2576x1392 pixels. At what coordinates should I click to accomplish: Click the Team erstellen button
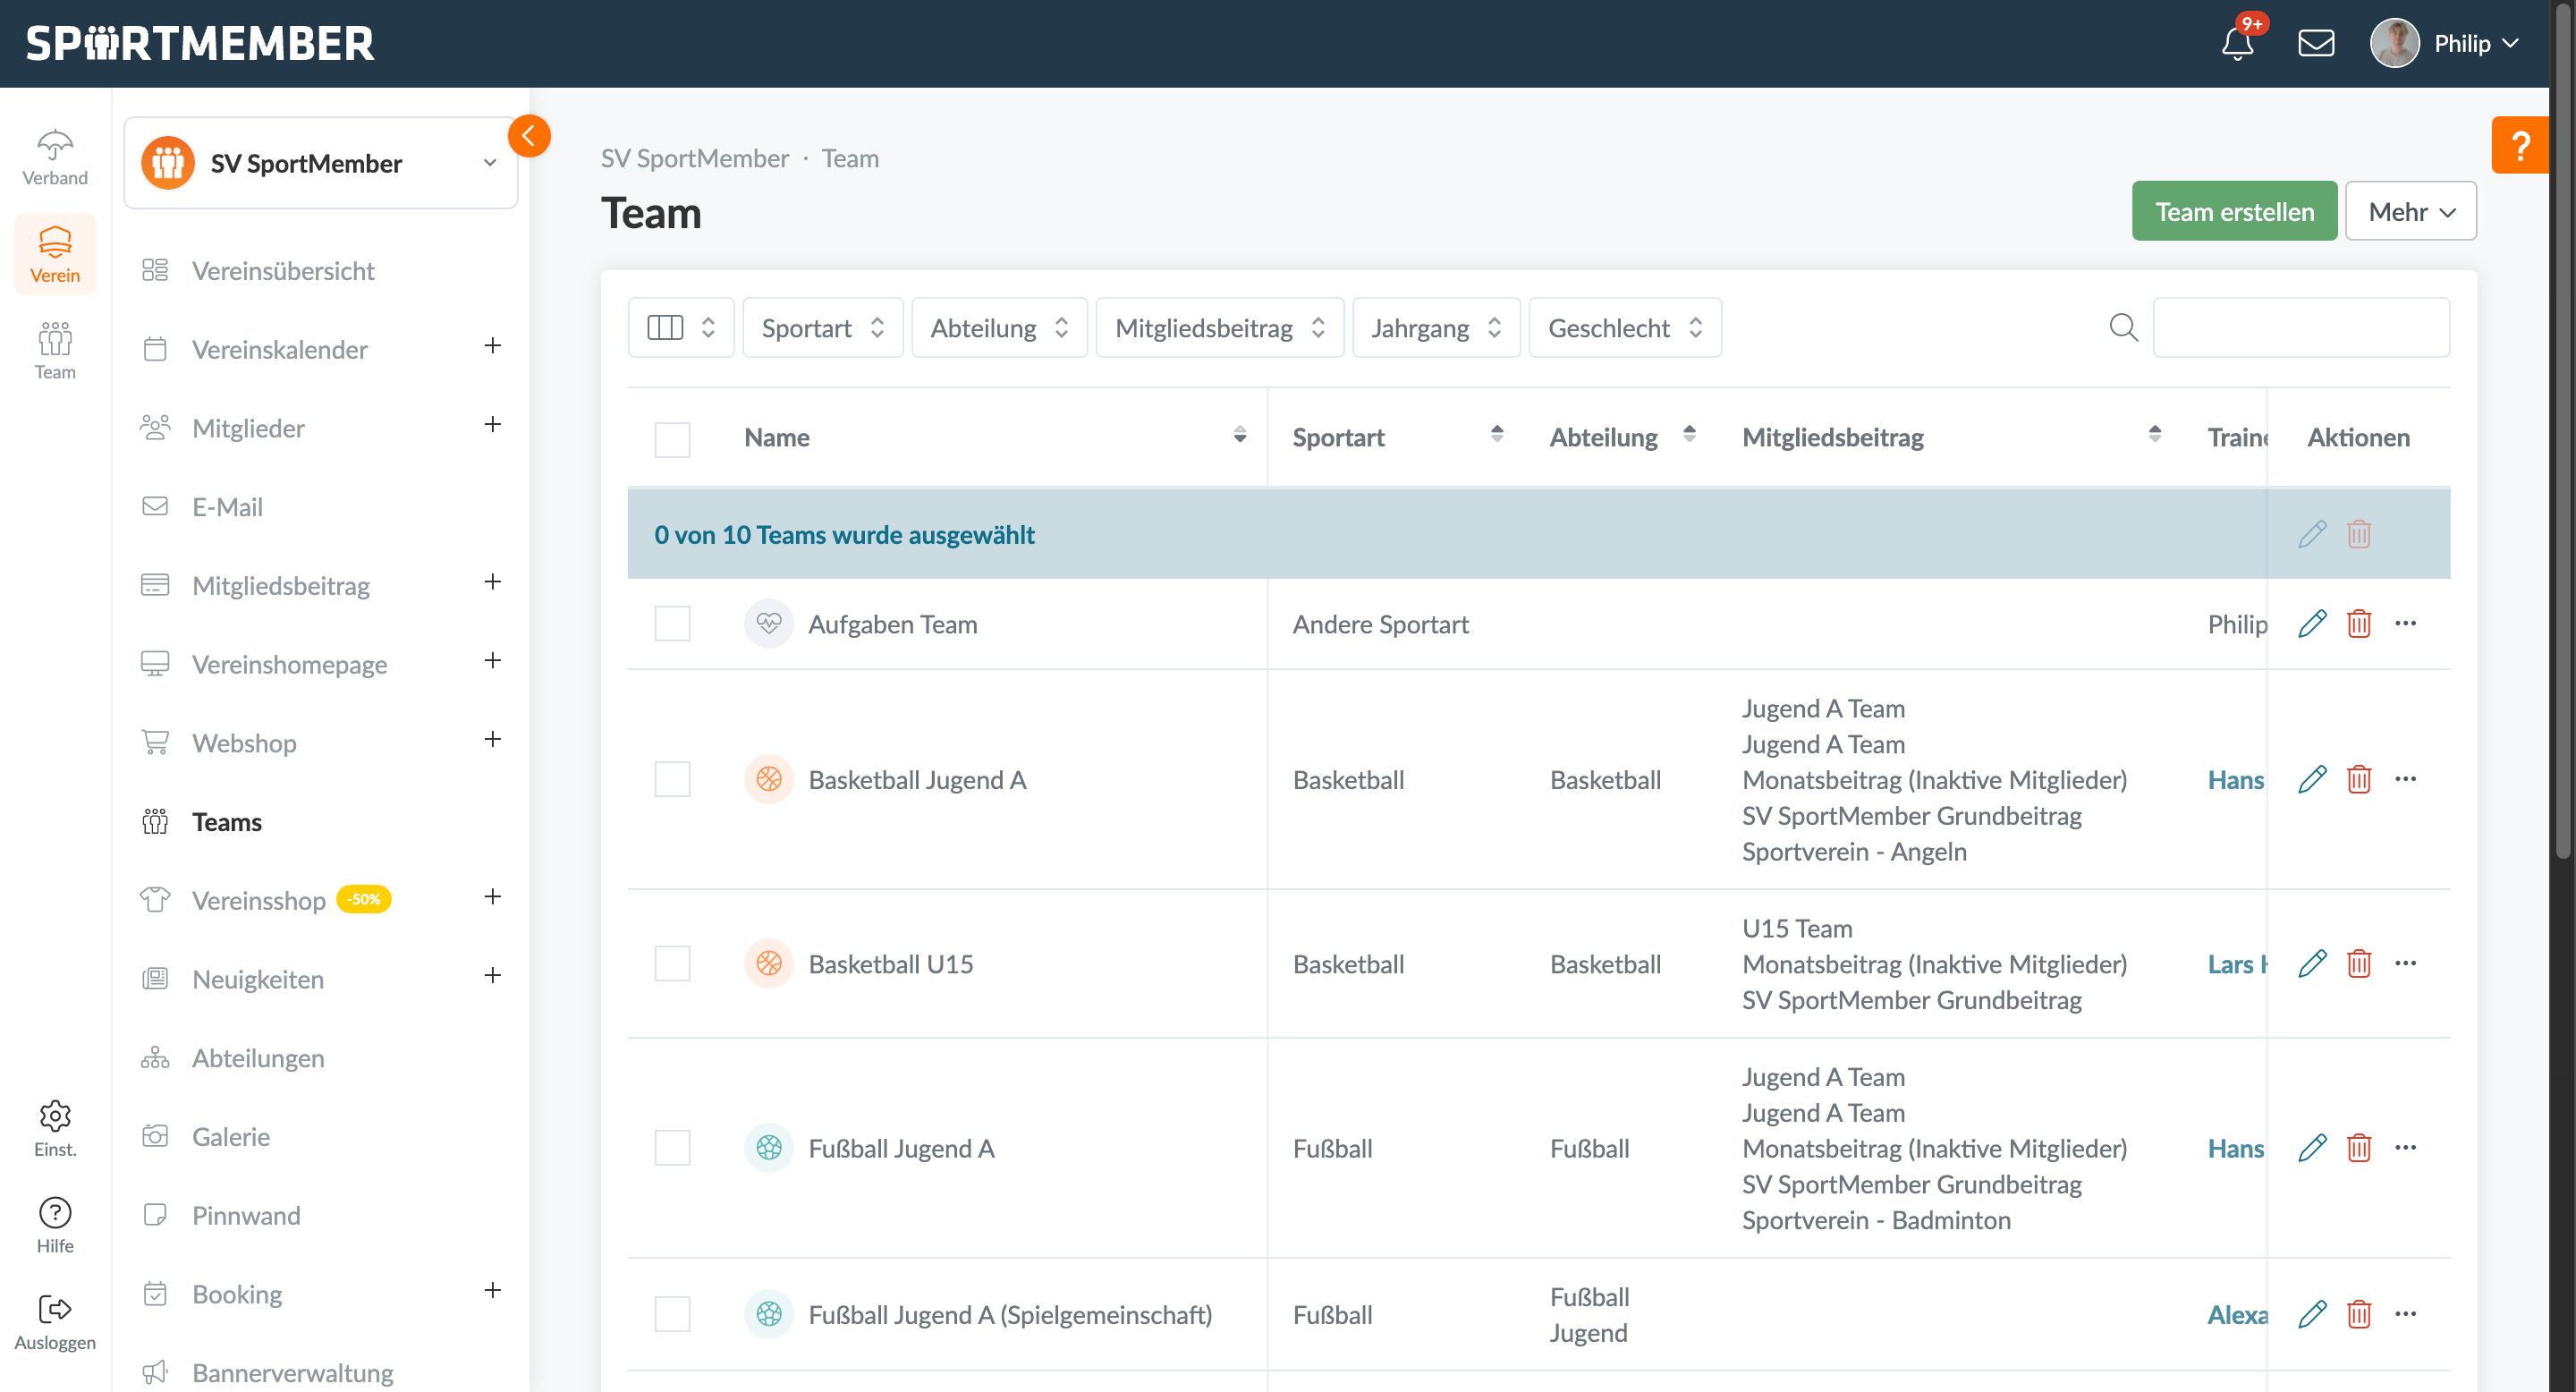(2233, 212)
